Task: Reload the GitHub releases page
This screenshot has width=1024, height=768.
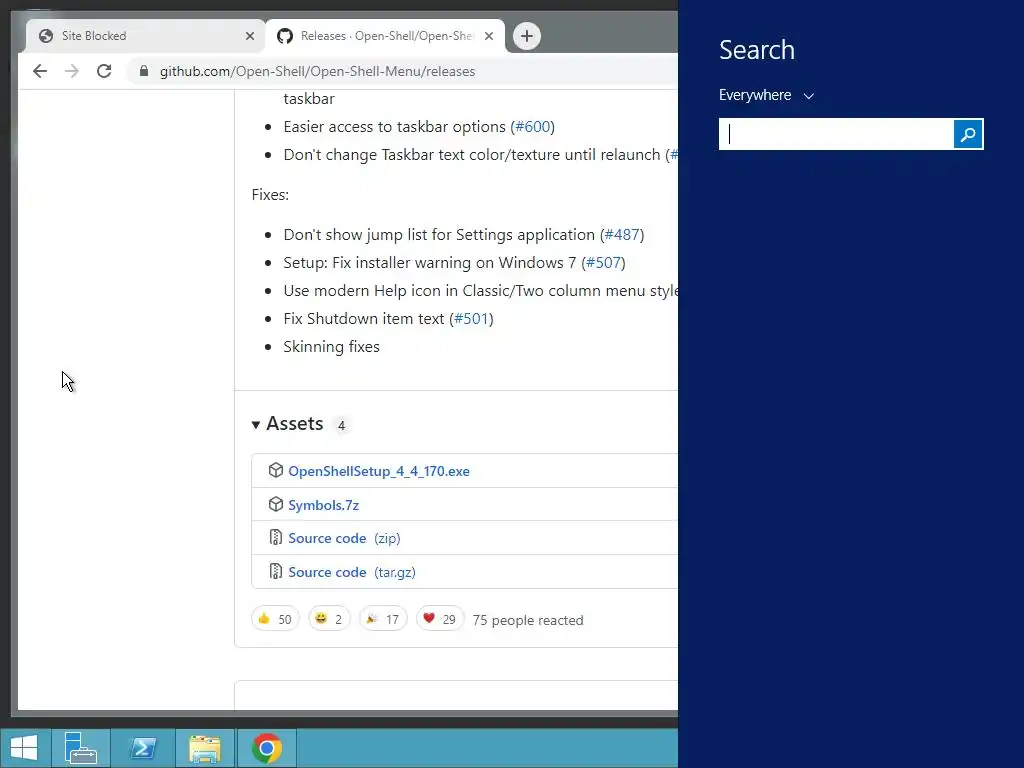Action: click(x=104, y=71)
